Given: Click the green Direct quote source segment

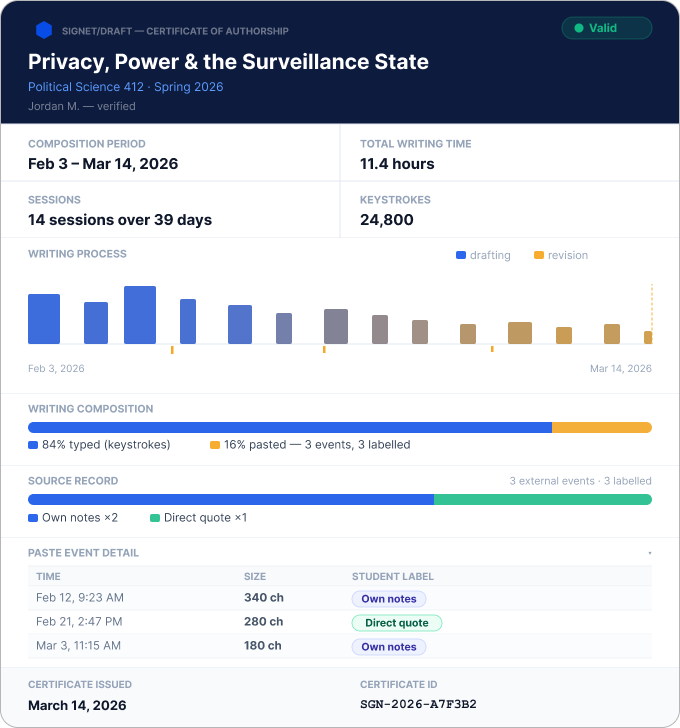Looking at the screenshot, I should (543, 499).
